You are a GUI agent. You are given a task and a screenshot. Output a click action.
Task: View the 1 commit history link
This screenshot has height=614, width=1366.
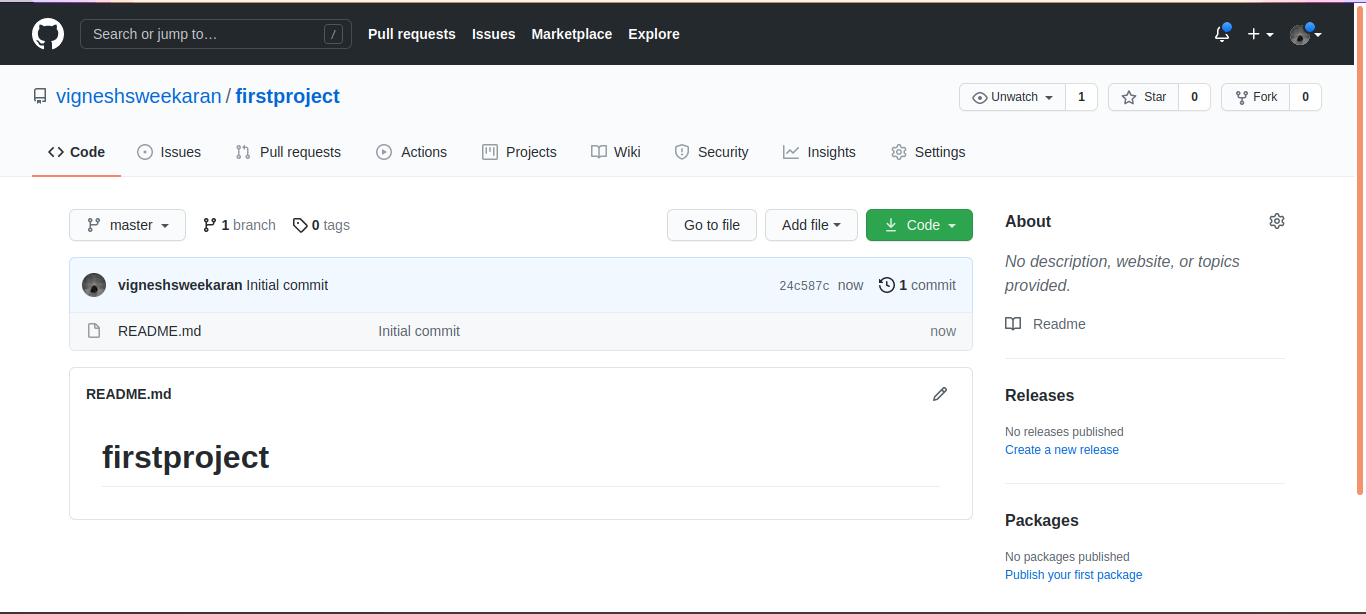point(917,285)
